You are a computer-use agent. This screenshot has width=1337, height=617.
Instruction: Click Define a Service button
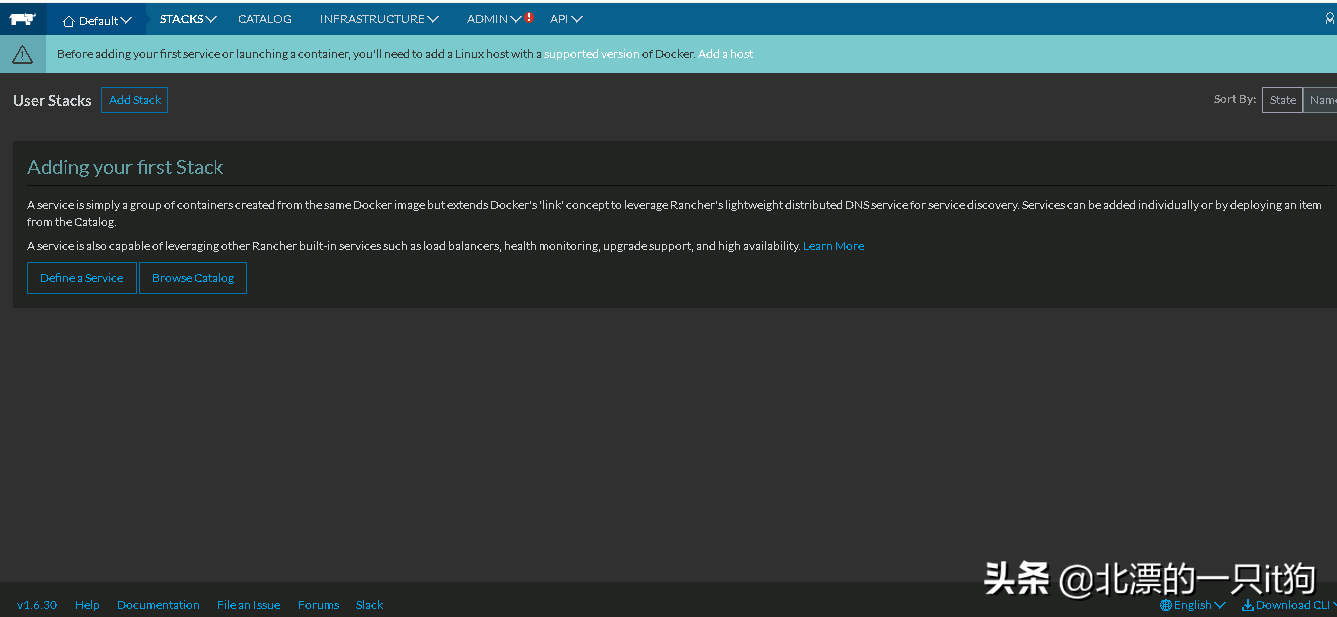pos(82,278)
